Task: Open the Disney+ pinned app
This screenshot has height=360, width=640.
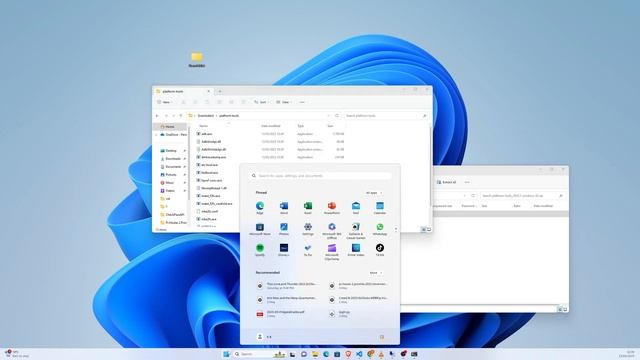Action: (x=284, y=250)
